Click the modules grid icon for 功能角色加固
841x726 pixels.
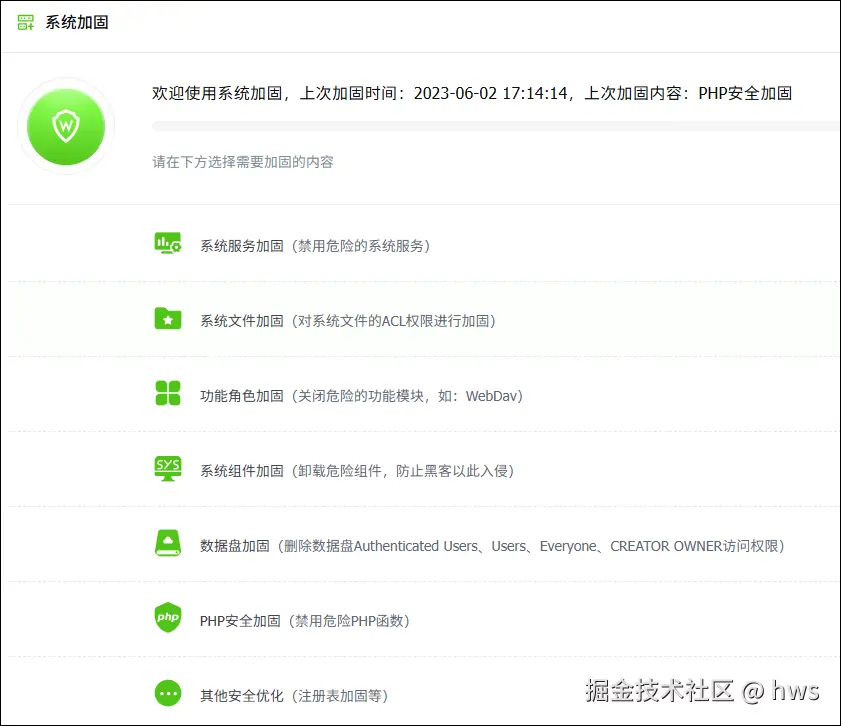click(168, 394)
